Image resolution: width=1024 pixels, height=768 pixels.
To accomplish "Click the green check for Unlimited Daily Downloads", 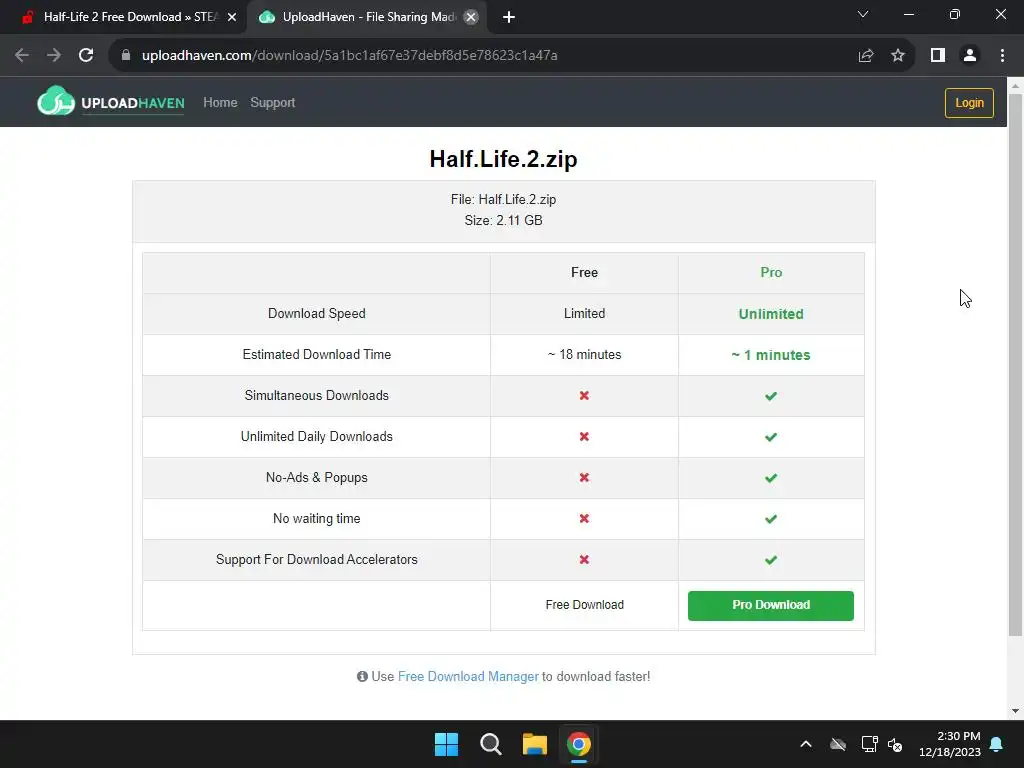I will (771, 437).
